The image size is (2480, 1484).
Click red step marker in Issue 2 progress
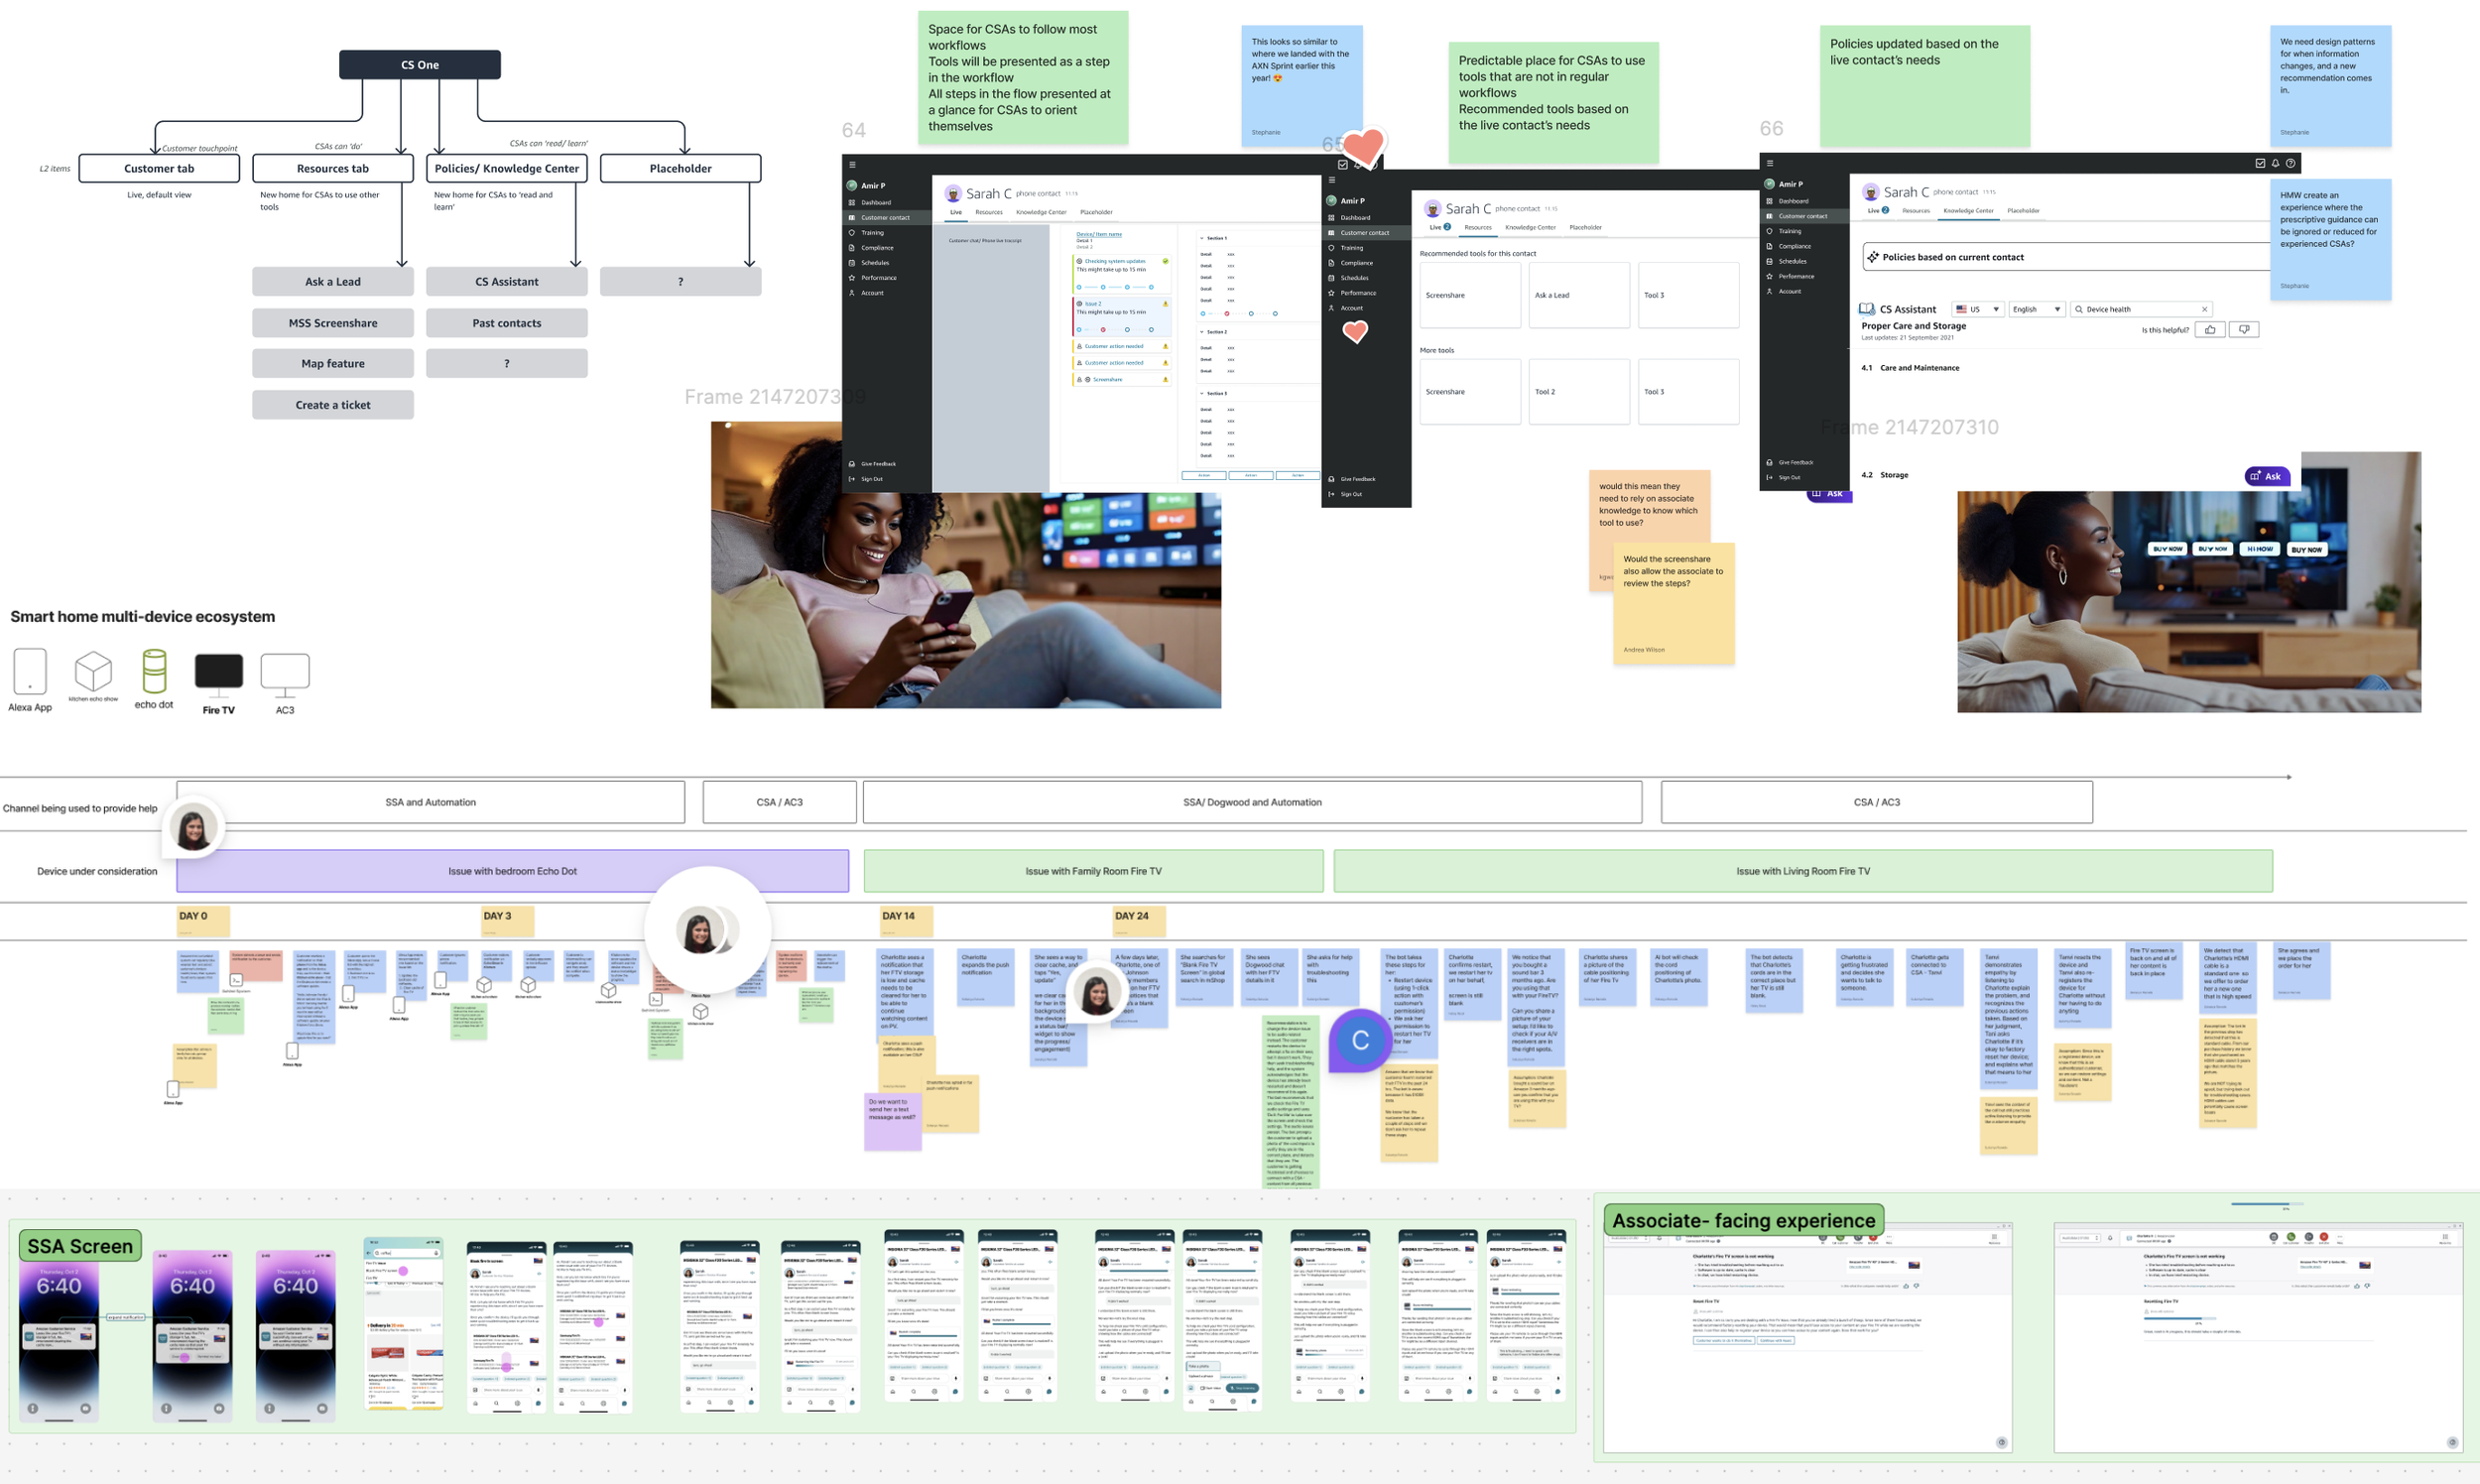[1103, 329]
